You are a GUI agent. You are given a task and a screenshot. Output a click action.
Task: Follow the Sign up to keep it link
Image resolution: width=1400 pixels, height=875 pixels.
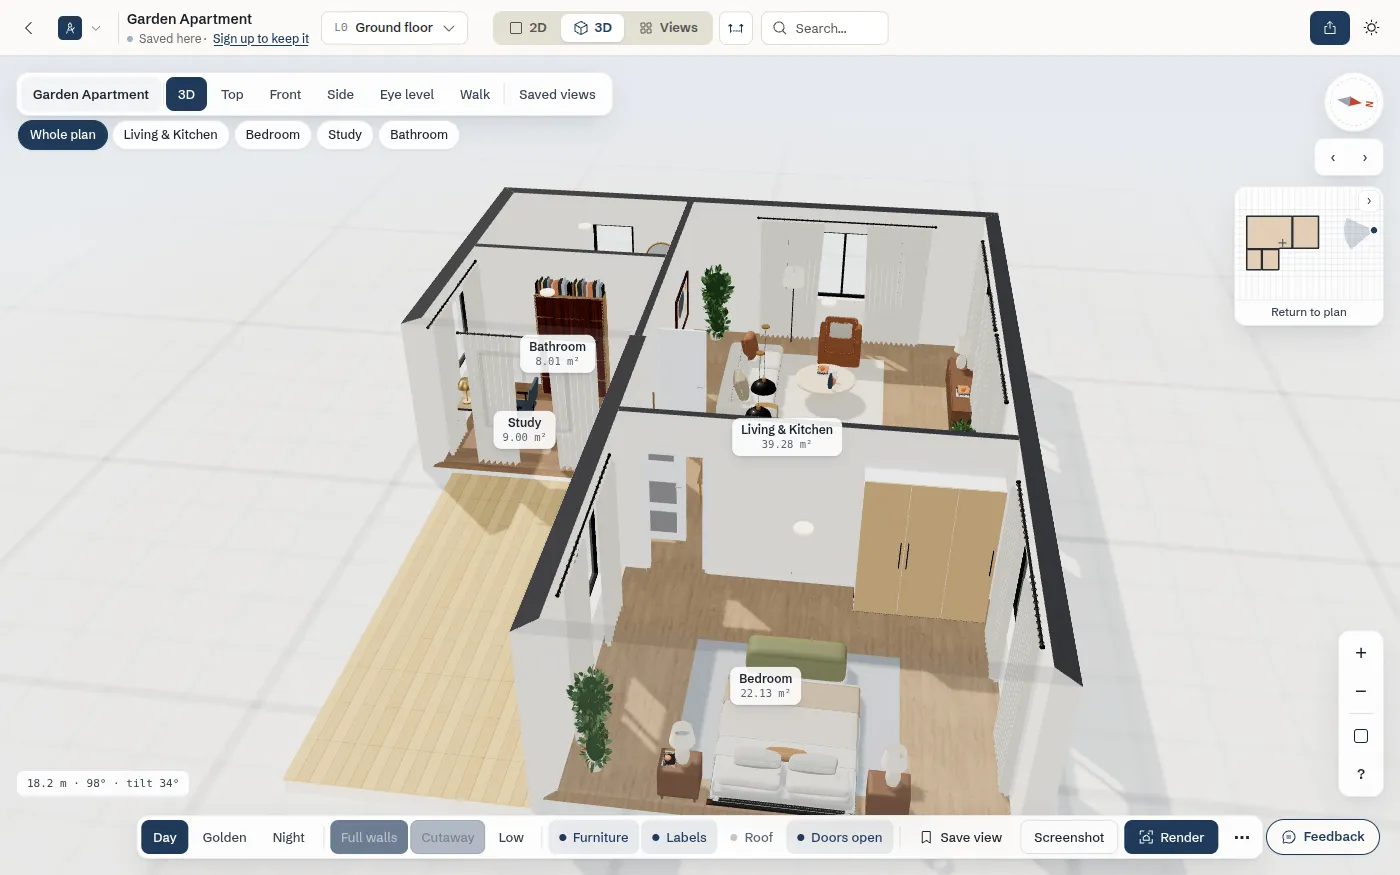[x=261, y=39]
